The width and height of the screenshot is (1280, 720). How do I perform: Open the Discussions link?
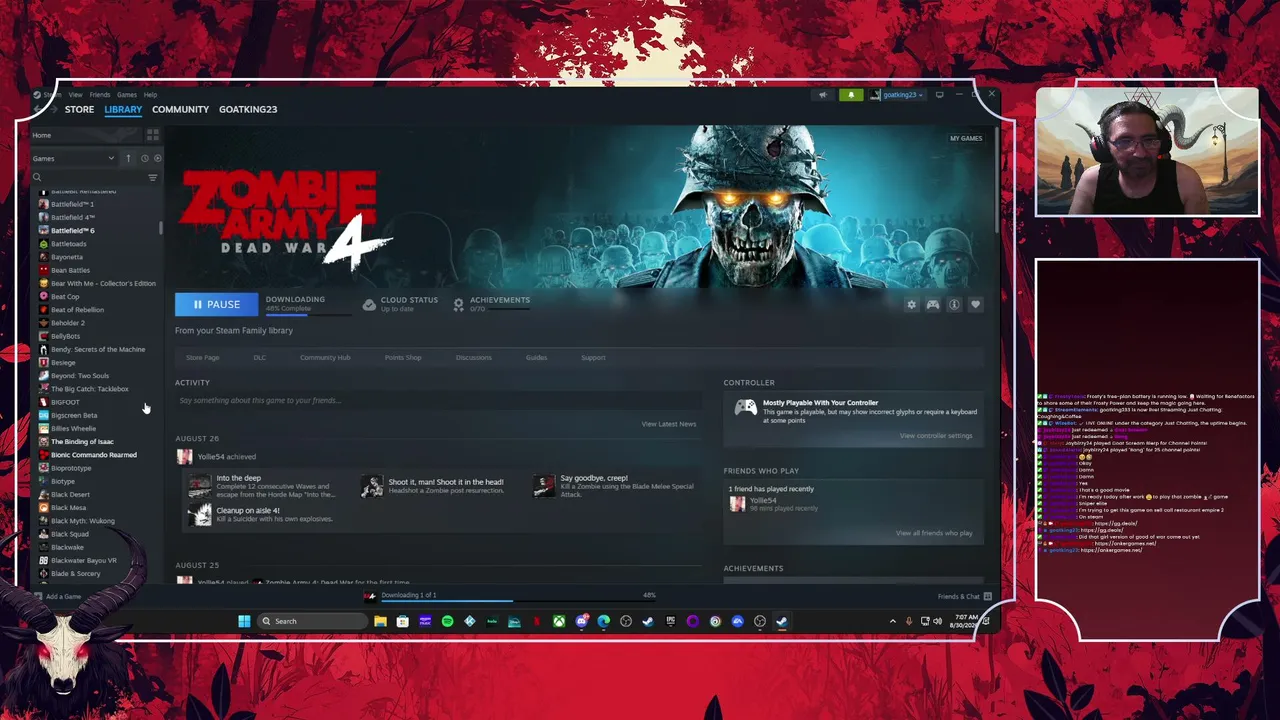pyautogui.click(x=474, y=357)
